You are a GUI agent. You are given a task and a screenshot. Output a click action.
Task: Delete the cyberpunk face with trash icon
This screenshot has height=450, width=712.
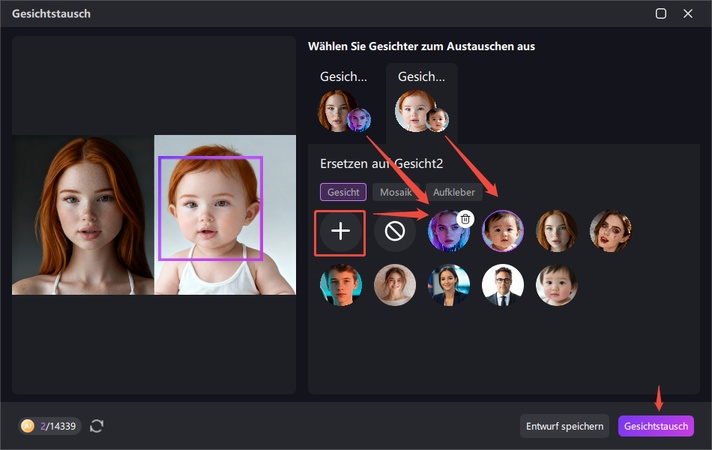(465, 219)
